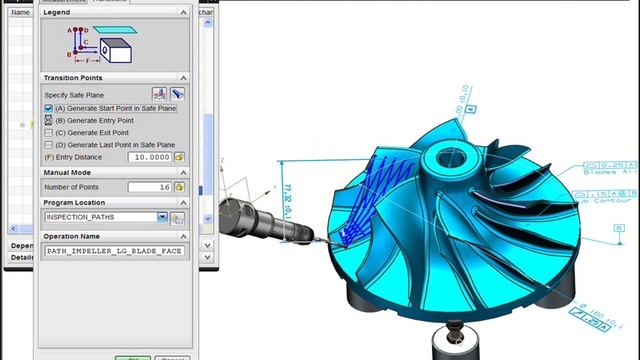
Task: Collapse the Program Location section
Action: (183, 203)
